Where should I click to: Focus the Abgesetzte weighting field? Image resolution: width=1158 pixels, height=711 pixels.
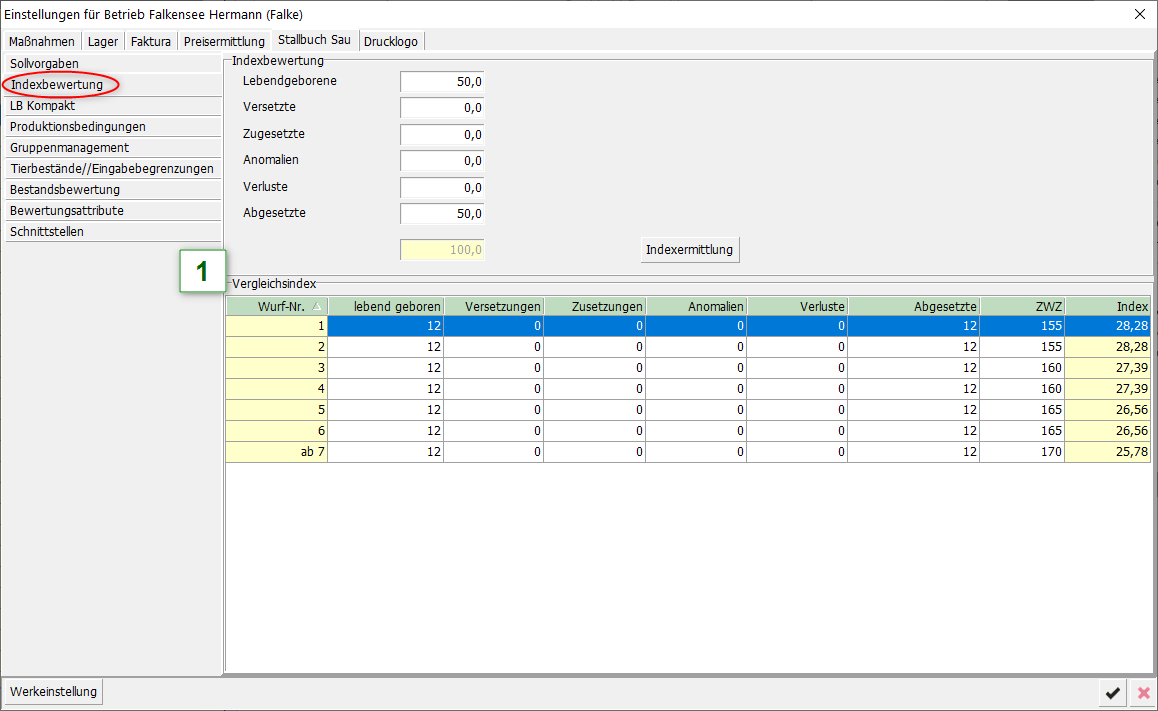tap(441, 213)
